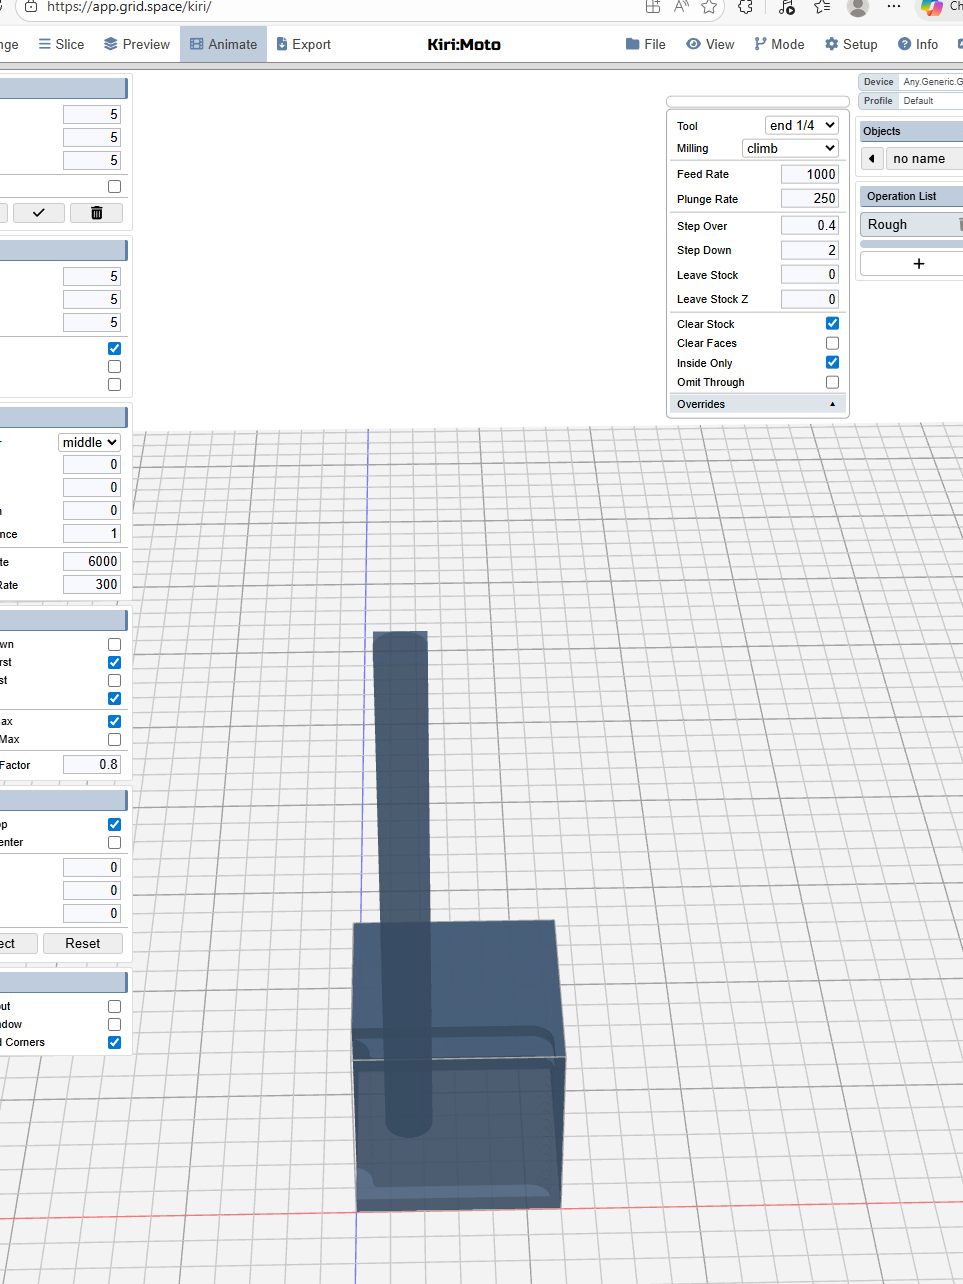
Task: Add page to browser favorites with star icon
Action: click(709, 7)
